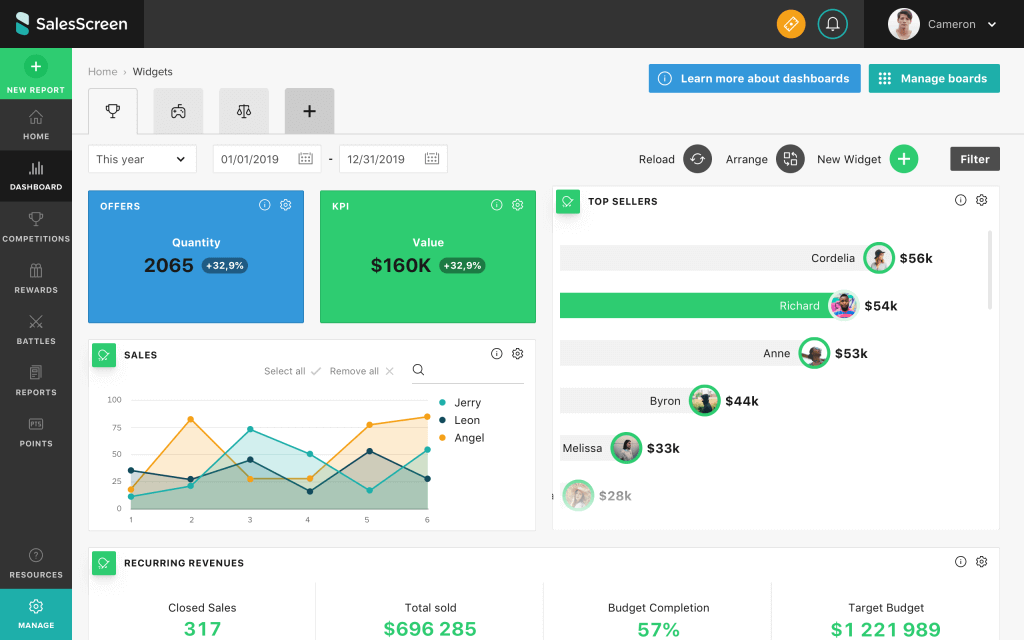1024x640 pixels.
Task: Open the search icon in the Sales widget
Action: coord(418,370)
